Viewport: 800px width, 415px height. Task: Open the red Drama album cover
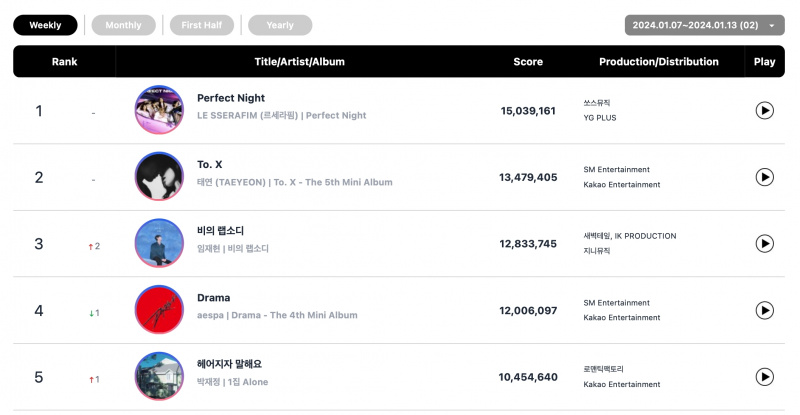[x=159, y=309]
